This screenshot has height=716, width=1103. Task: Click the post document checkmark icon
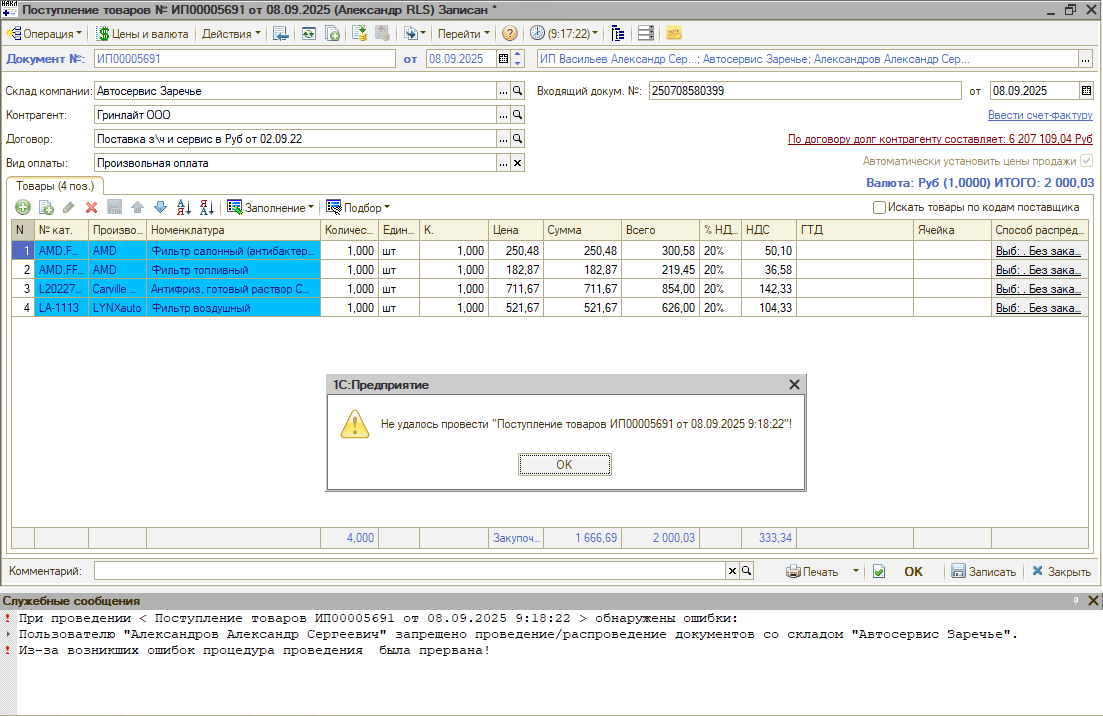coord(879,572)
